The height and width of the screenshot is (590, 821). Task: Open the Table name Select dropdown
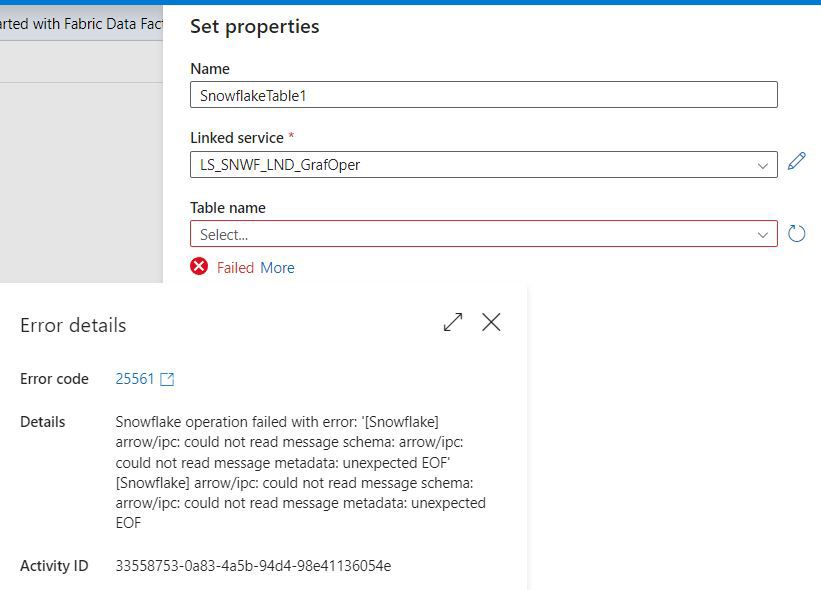(483, 234)
